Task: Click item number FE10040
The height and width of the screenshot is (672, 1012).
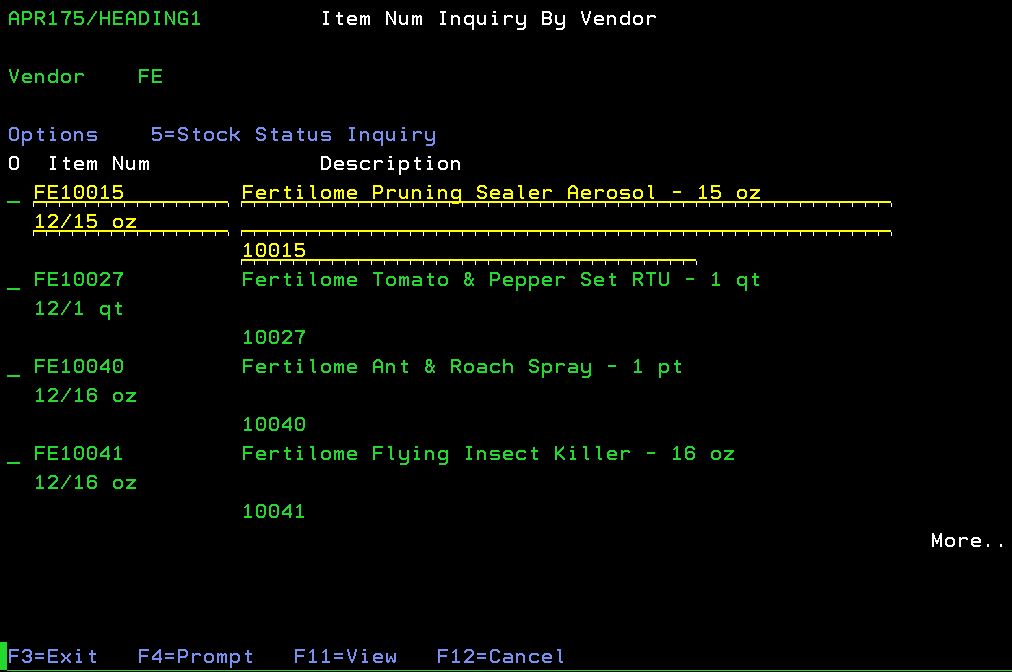Action: (x=79, y=367)
